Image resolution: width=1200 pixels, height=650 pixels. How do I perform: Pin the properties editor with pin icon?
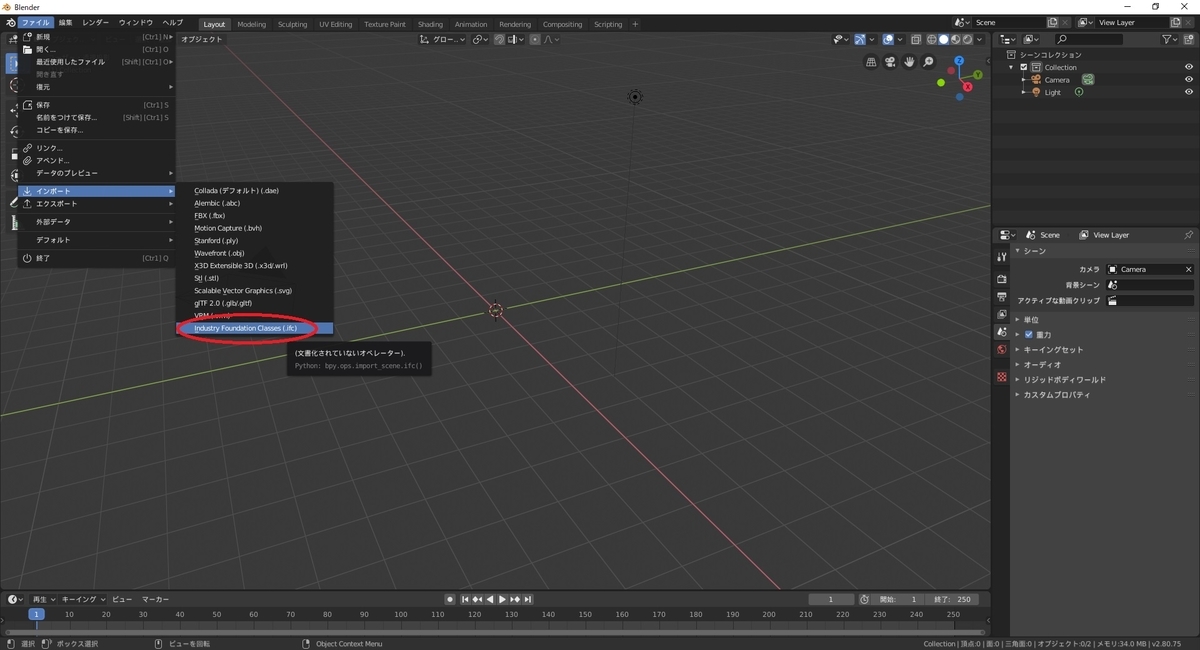[x=1188, y=235]
